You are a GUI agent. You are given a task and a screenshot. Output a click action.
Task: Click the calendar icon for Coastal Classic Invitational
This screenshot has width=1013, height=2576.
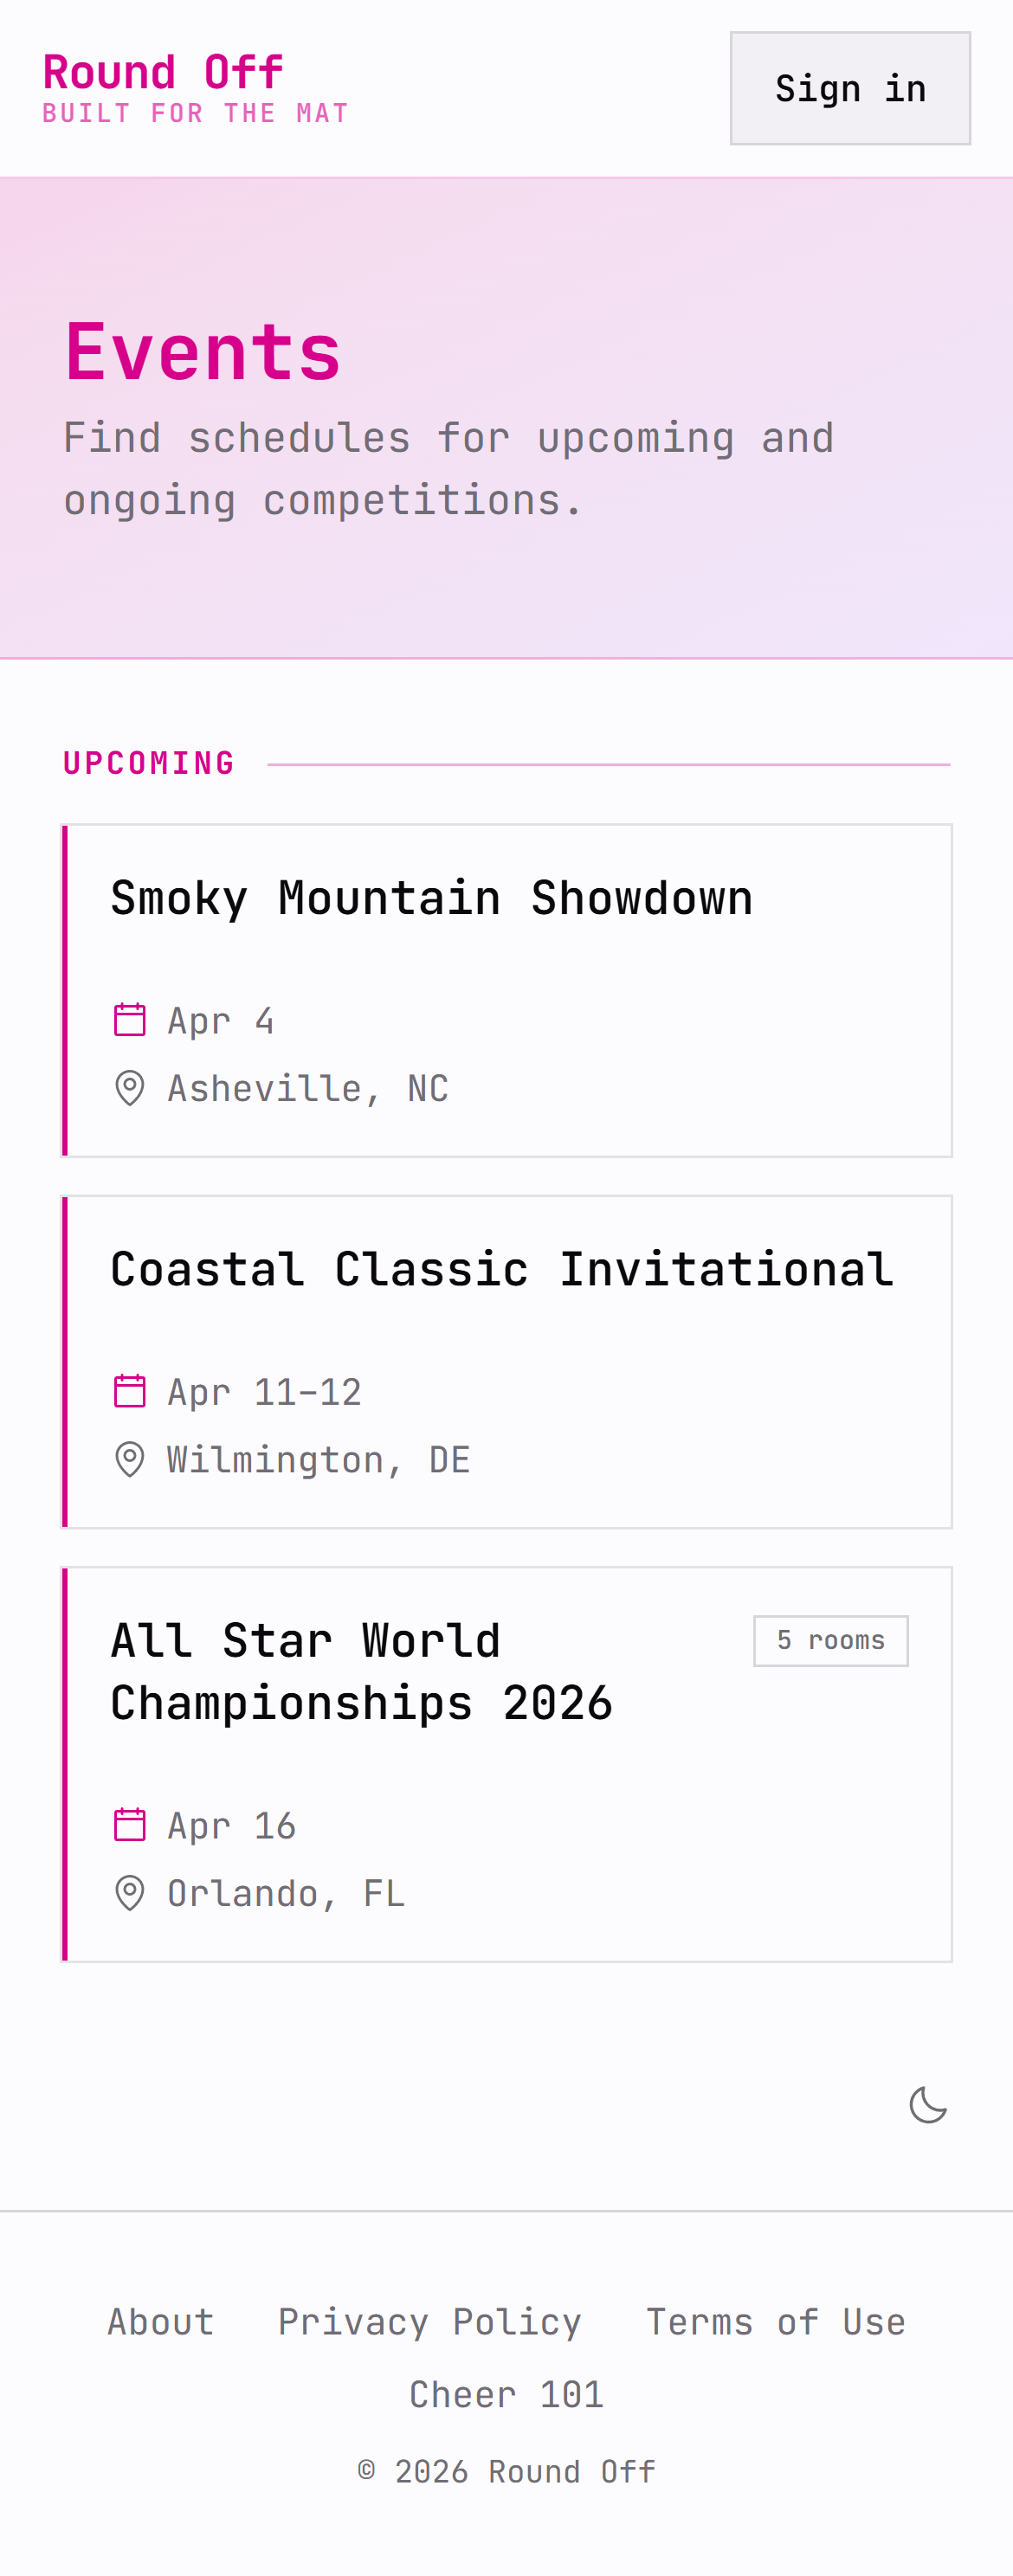click(130, 1390)
